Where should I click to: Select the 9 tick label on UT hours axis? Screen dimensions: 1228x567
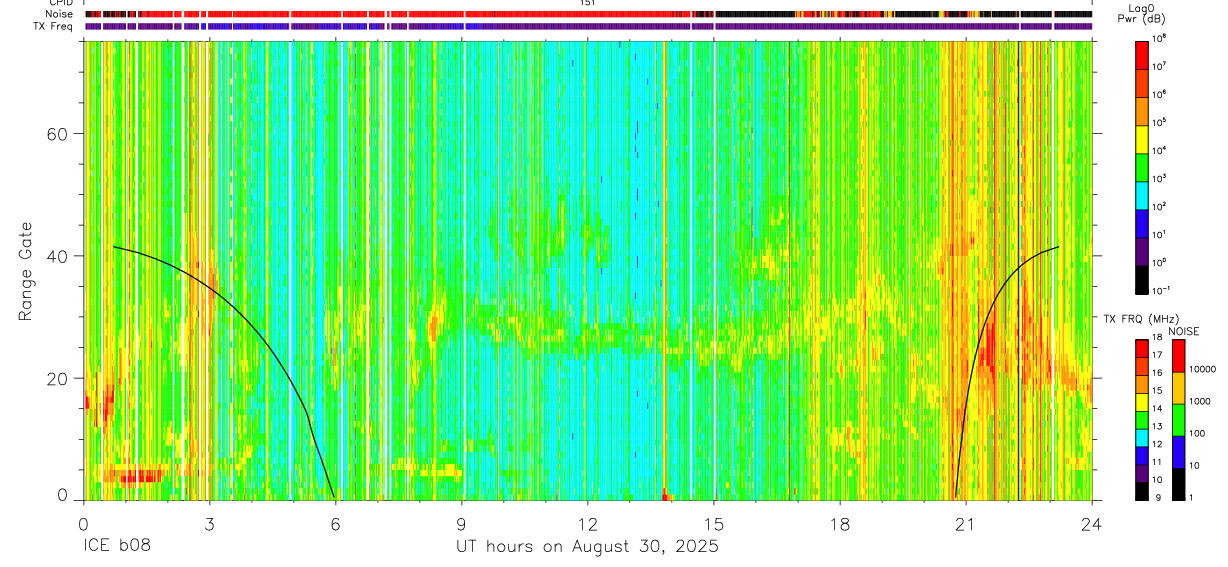(x=461, y=524)
